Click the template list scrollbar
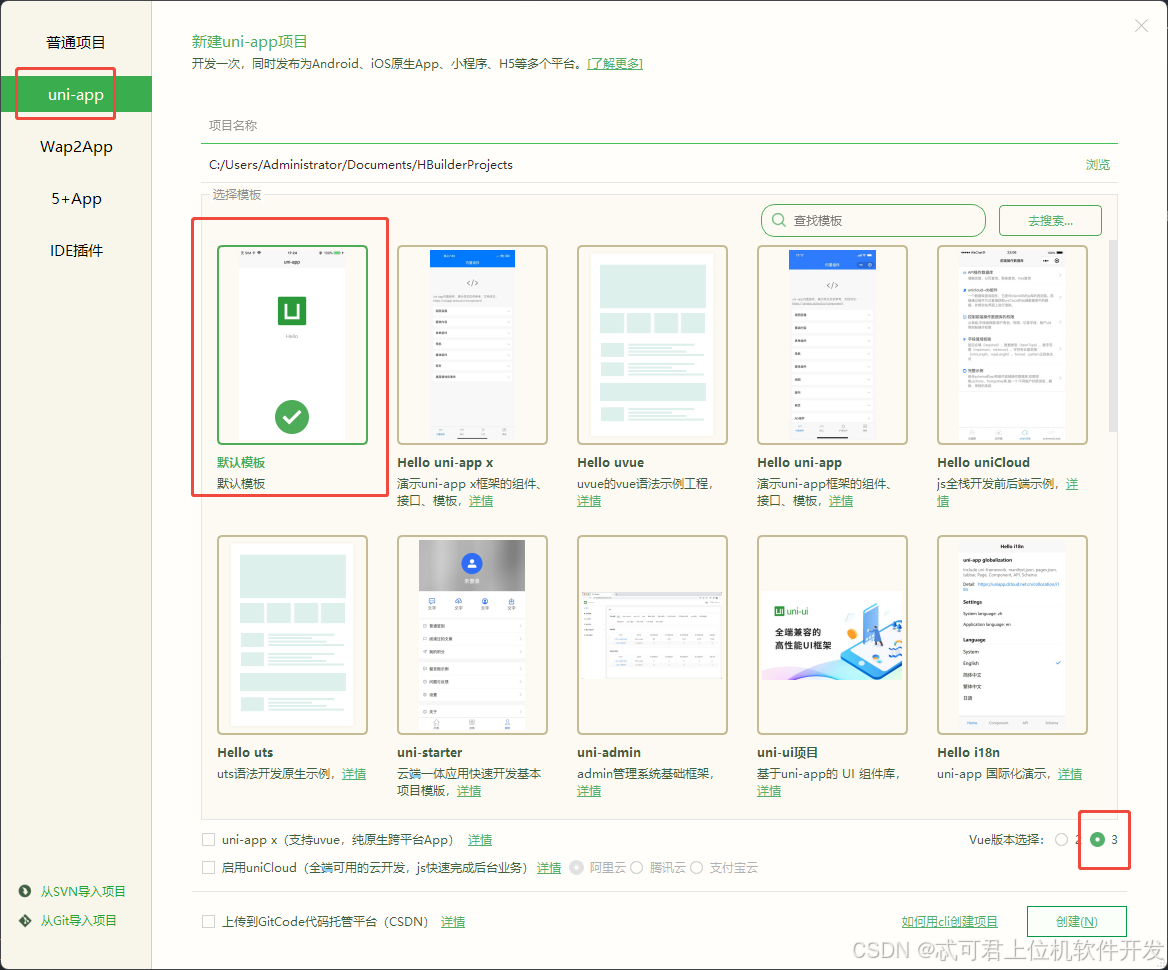 coord(1113,336)
